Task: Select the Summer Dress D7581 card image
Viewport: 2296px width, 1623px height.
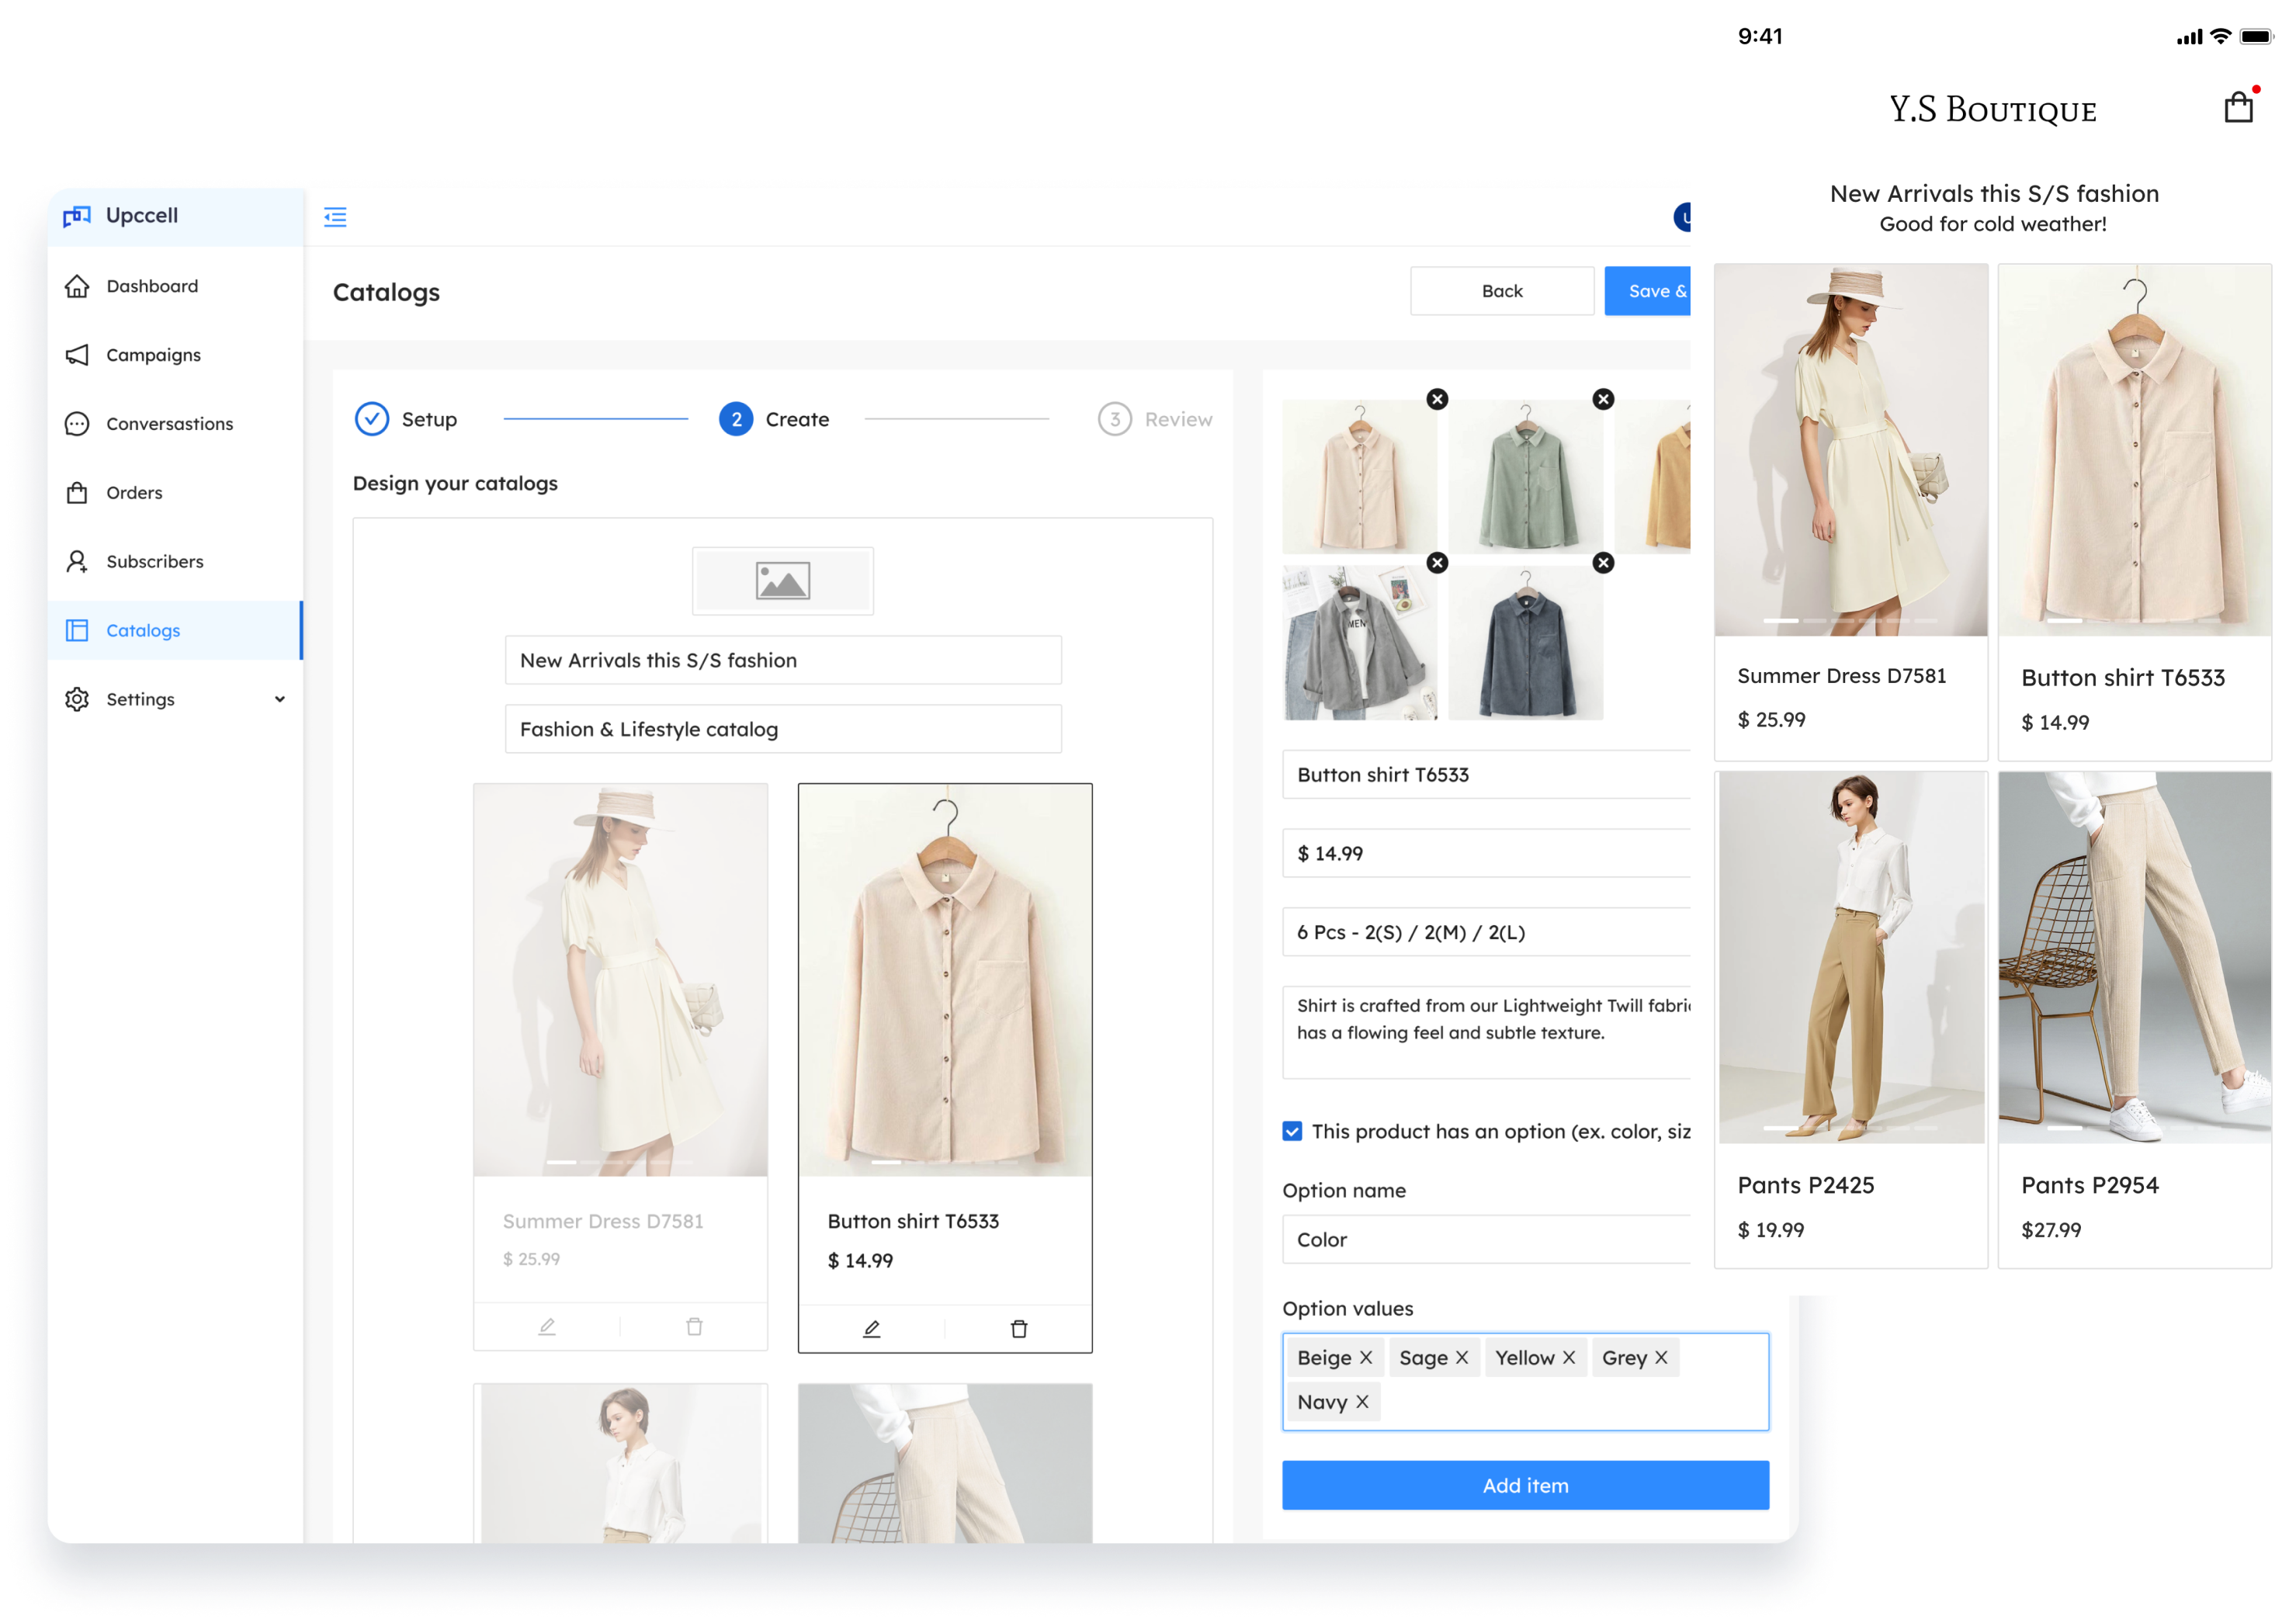Action: point(620,980)
